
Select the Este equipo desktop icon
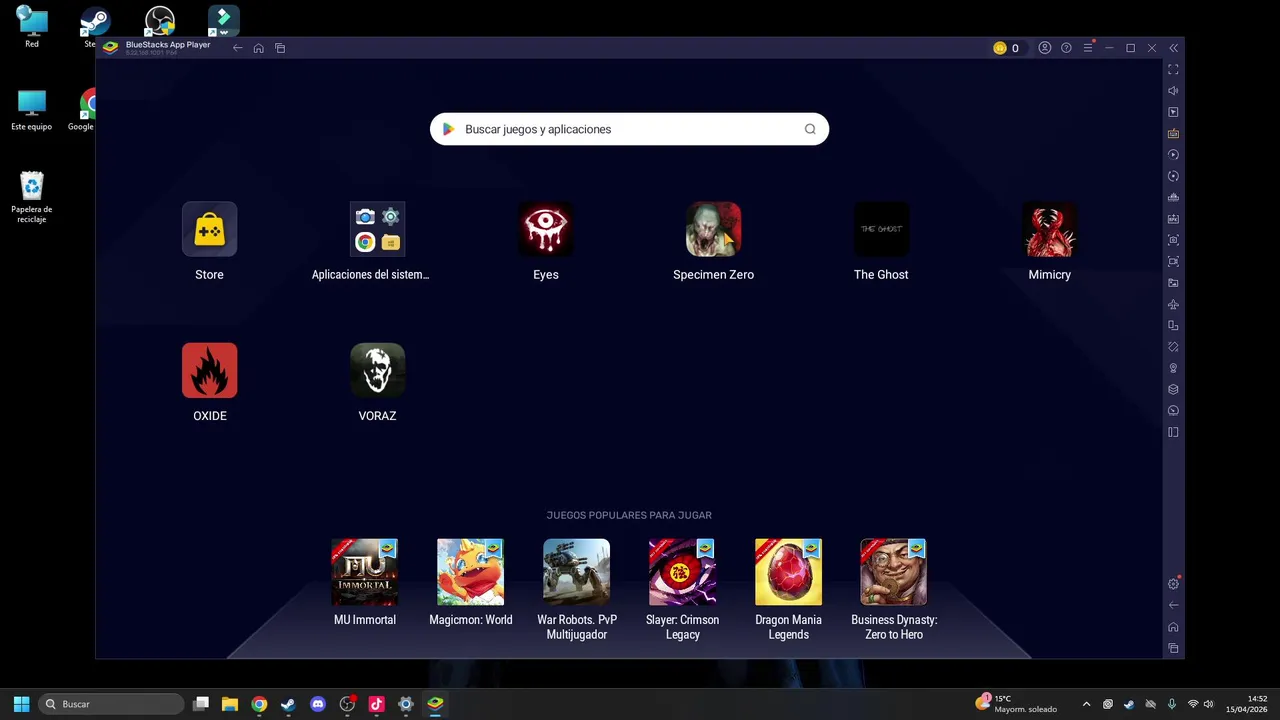[32, 110]
